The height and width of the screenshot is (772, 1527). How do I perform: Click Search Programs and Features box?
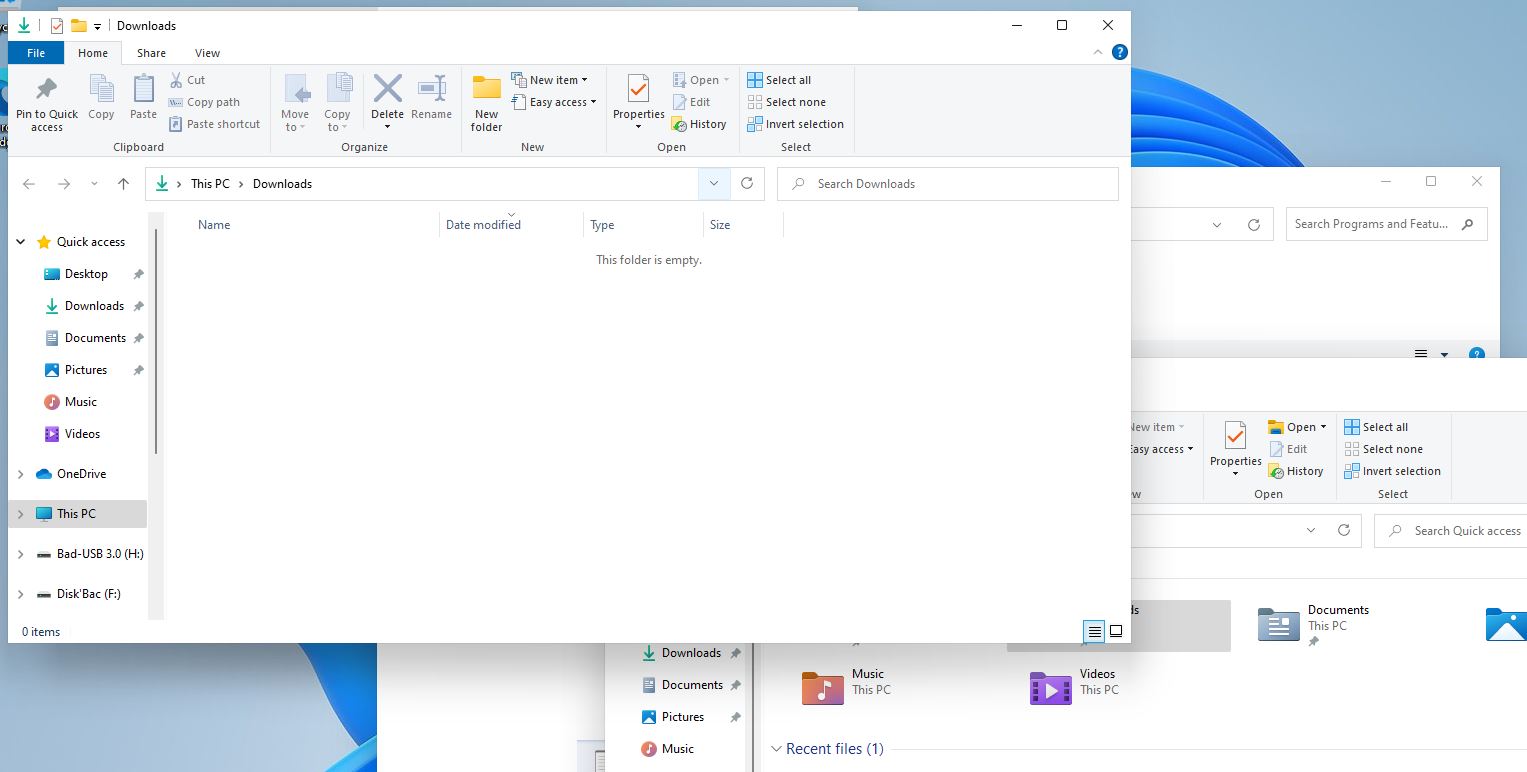(1386, 224)
